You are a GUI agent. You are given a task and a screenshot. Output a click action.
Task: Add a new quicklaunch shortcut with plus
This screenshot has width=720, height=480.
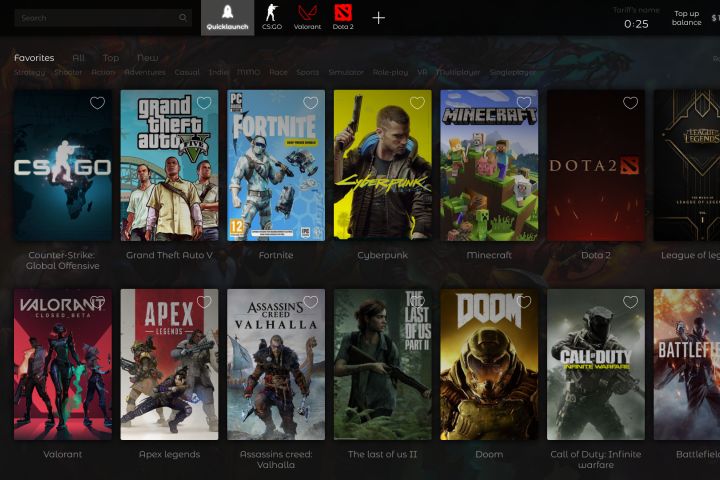pos(378,18)
